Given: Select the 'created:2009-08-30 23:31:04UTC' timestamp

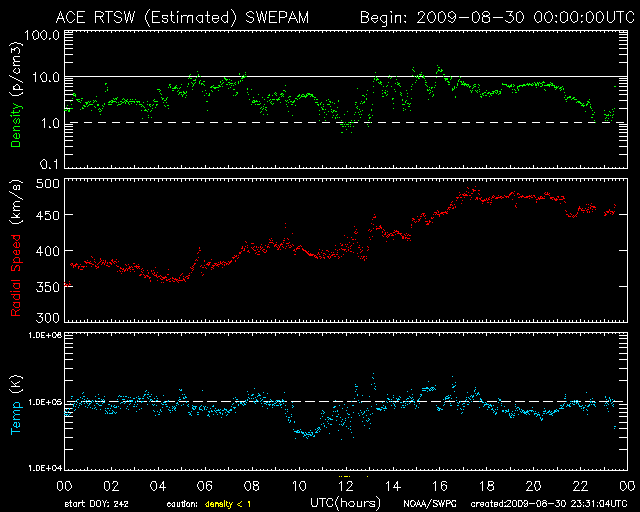Looking at the screenshot, I should coord(549,504).
